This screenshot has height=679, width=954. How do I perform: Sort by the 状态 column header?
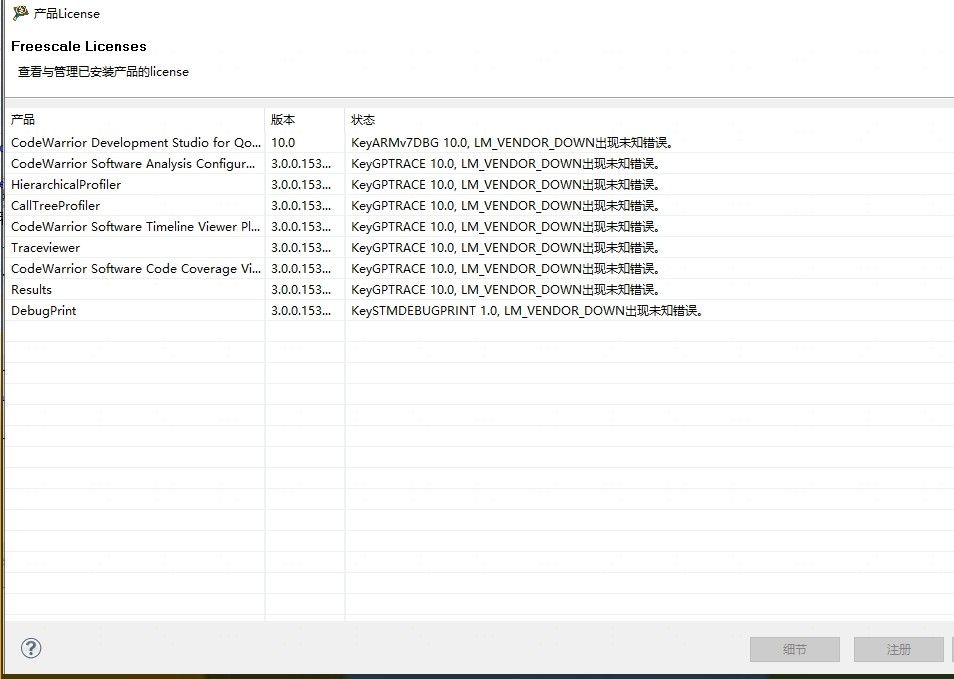pos(649,120)
